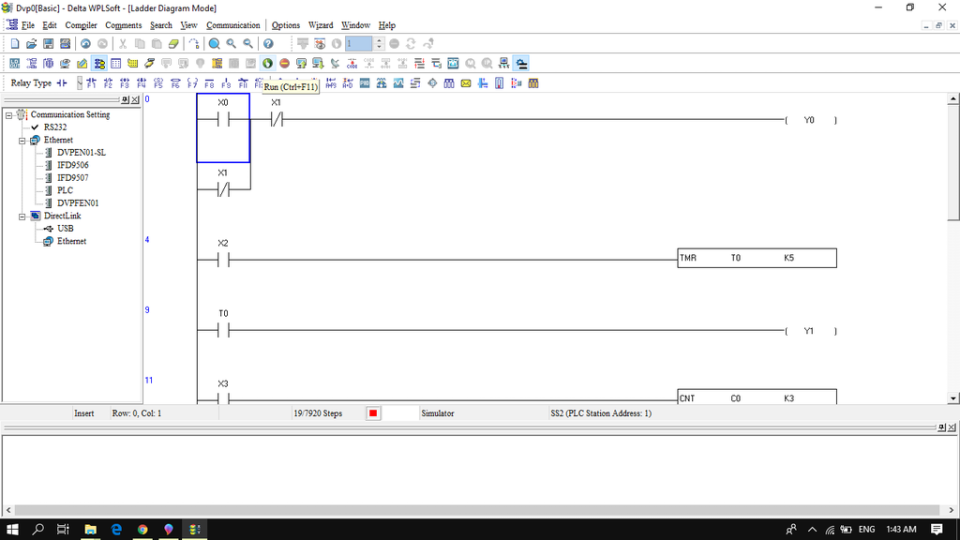This screenshot has height=540, width=960.
Task: Open File Explorer from taskbar
Action: coord(91,529)
